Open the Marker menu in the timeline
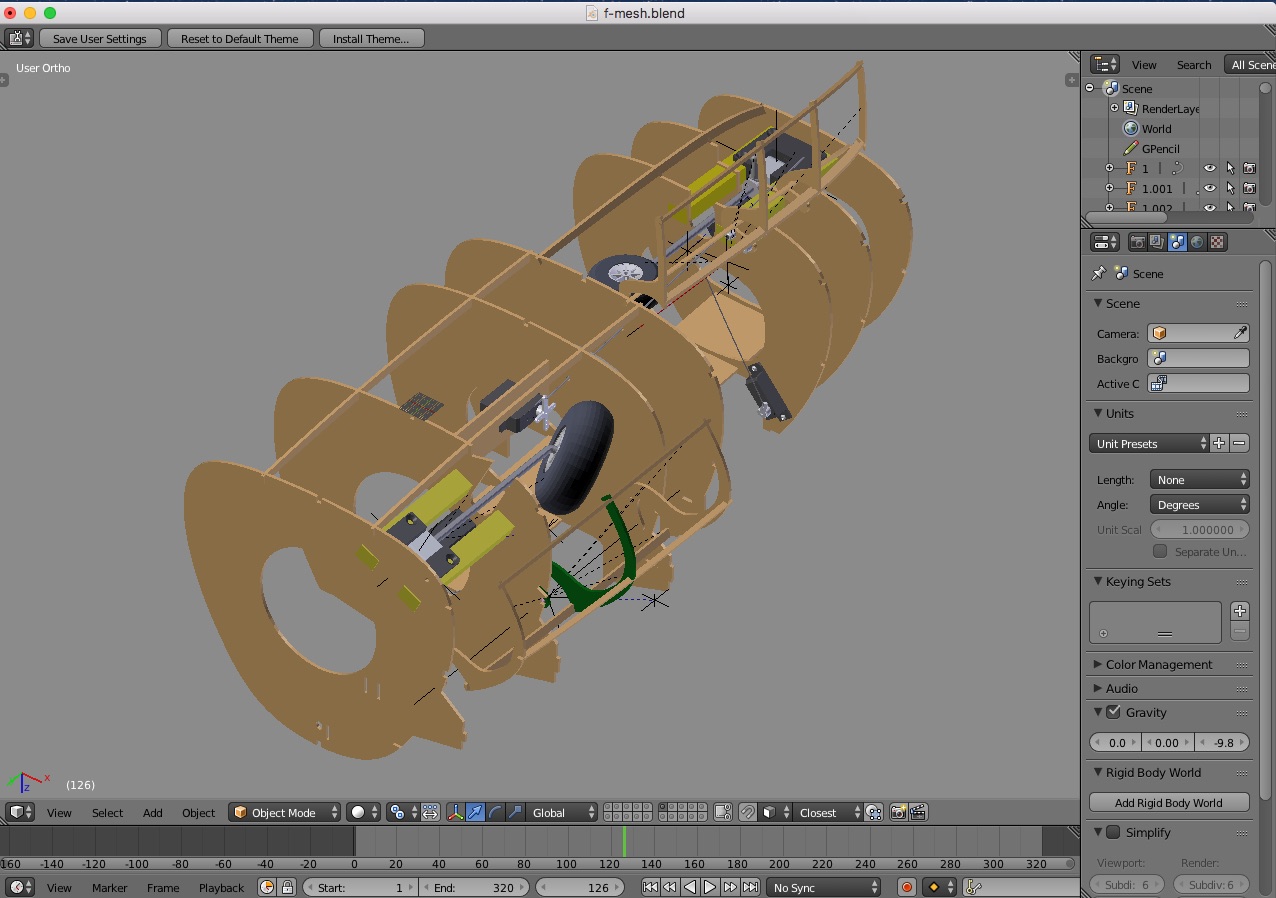 [109, 887]
